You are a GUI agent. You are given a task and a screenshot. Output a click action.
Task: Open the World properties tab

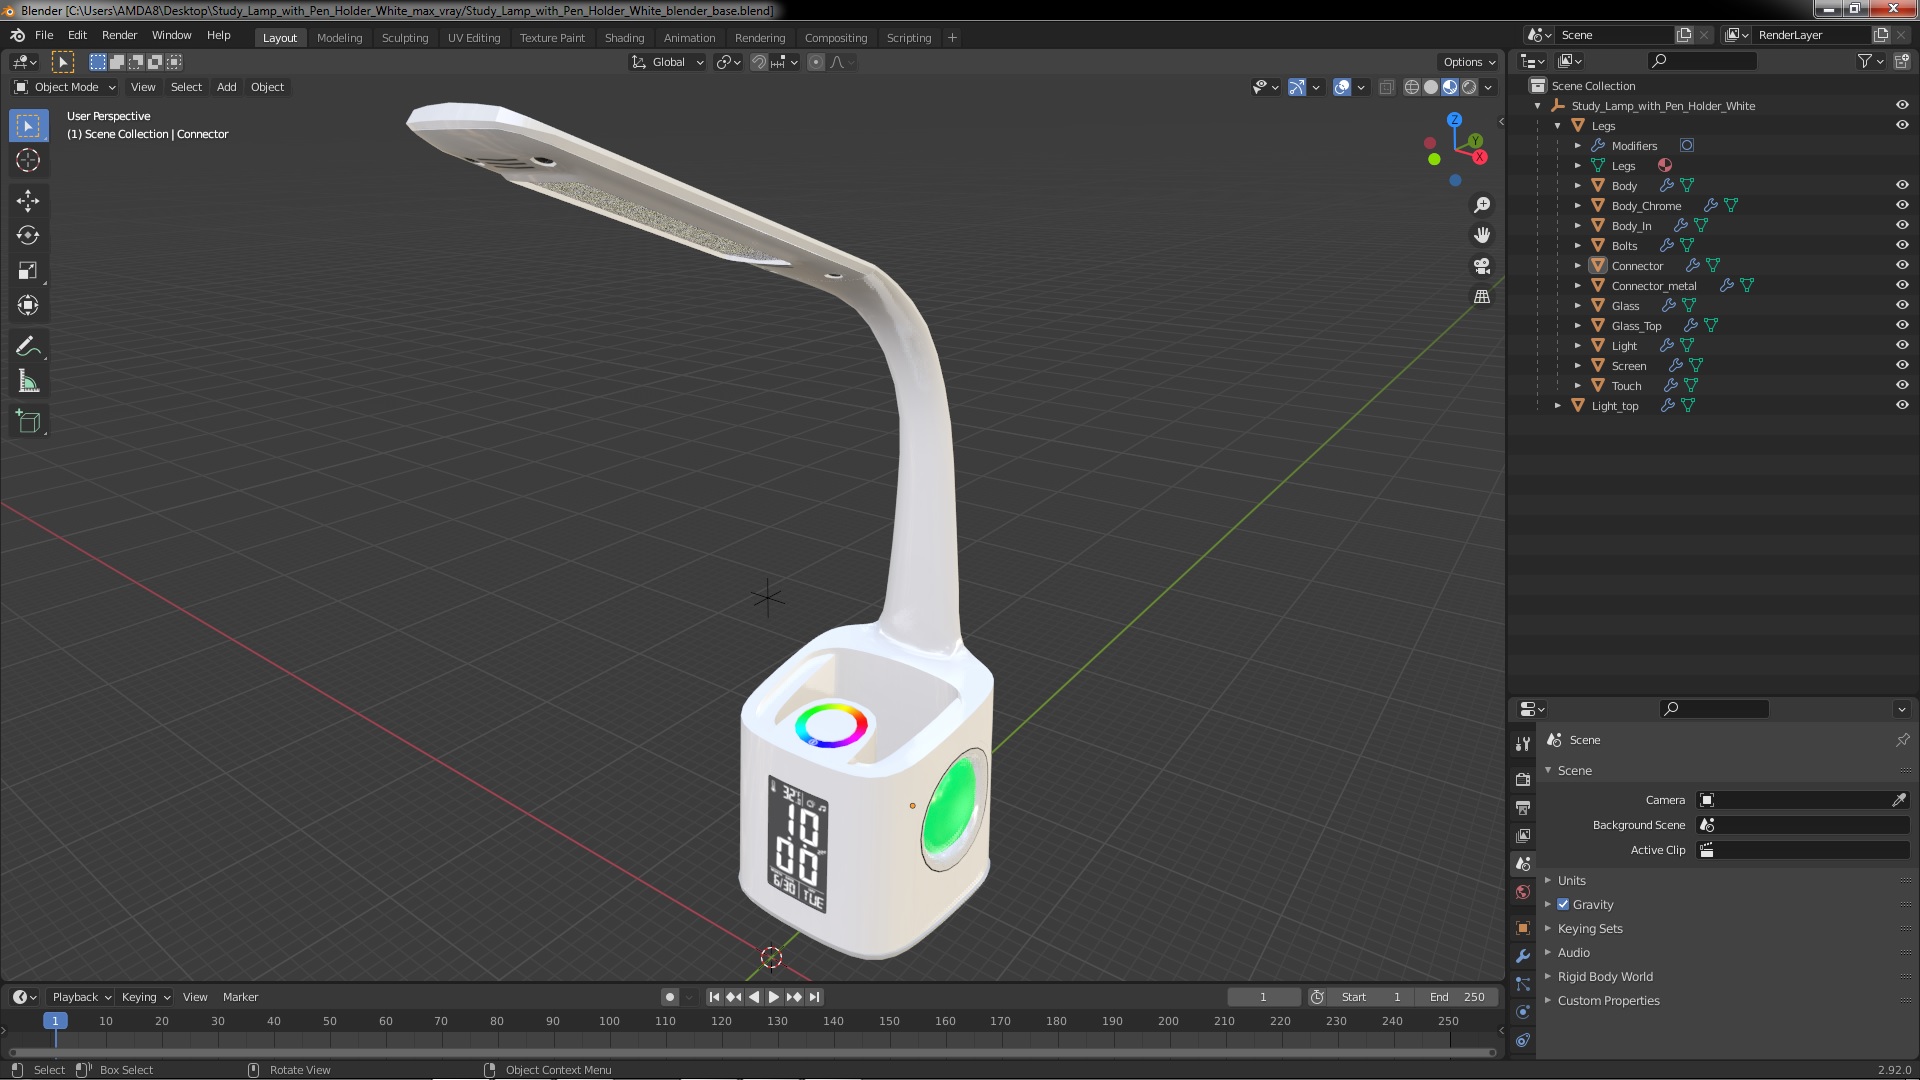[x=1523, y=892]
